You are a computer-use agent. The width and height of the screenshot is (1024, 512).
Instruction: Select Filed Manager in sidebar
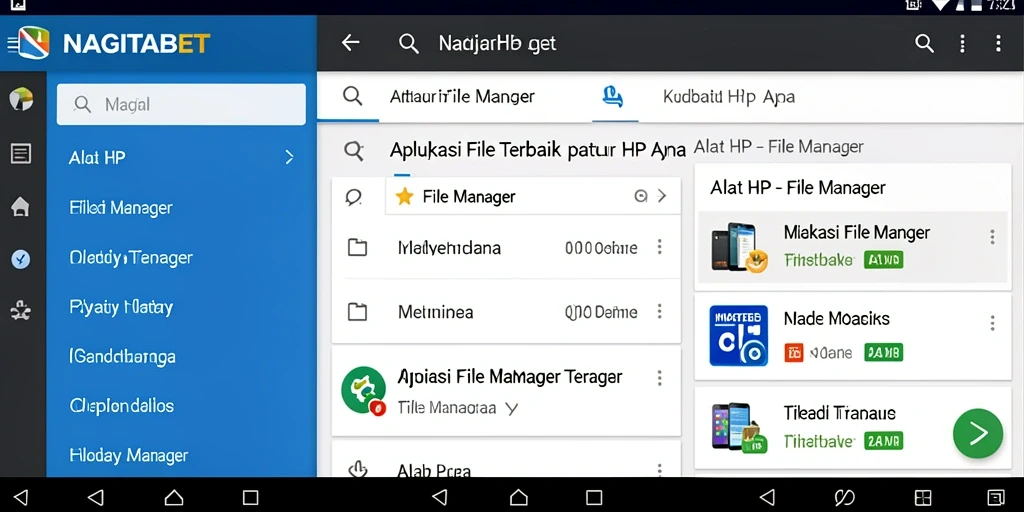tap(121, 208)
